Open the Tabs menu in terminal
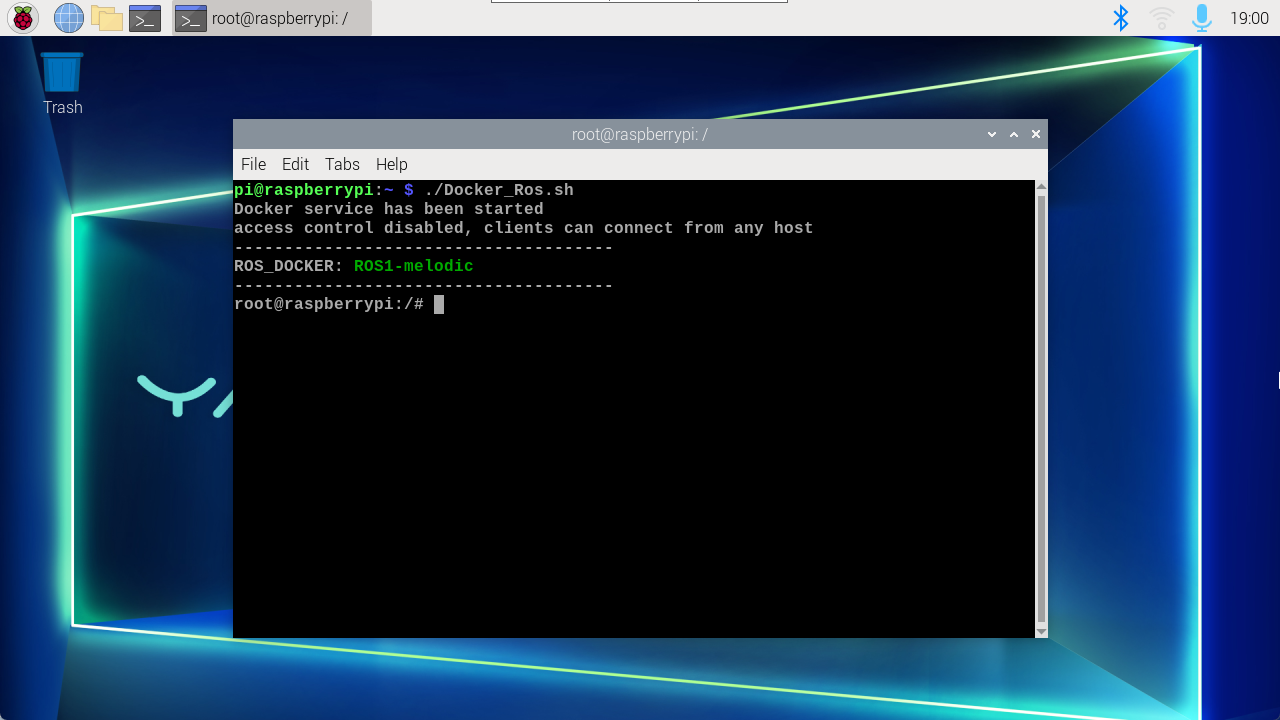 (x=342, y=164)
